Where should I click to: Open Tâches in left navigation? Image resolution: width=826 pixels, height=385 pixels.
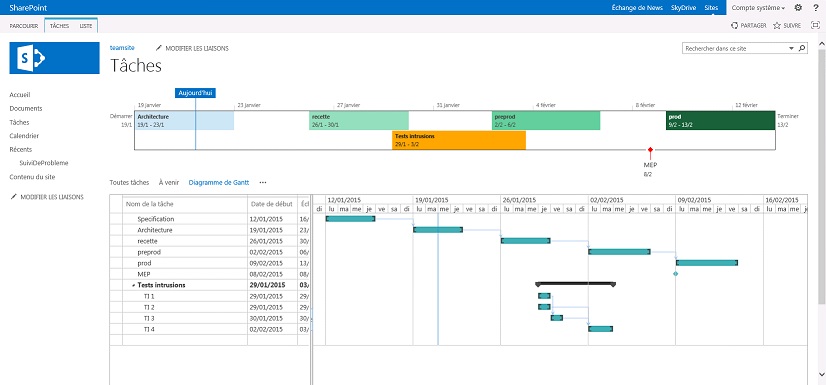click(19, 122)
